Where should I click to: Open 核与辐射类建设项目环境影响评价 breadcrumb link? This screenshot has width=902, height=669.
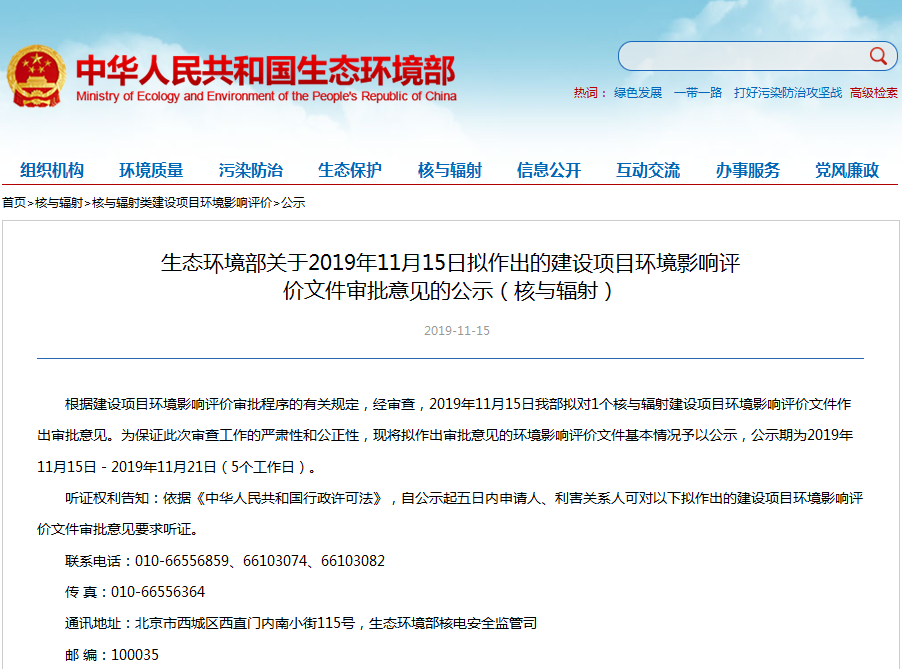(x=182, y=202)
